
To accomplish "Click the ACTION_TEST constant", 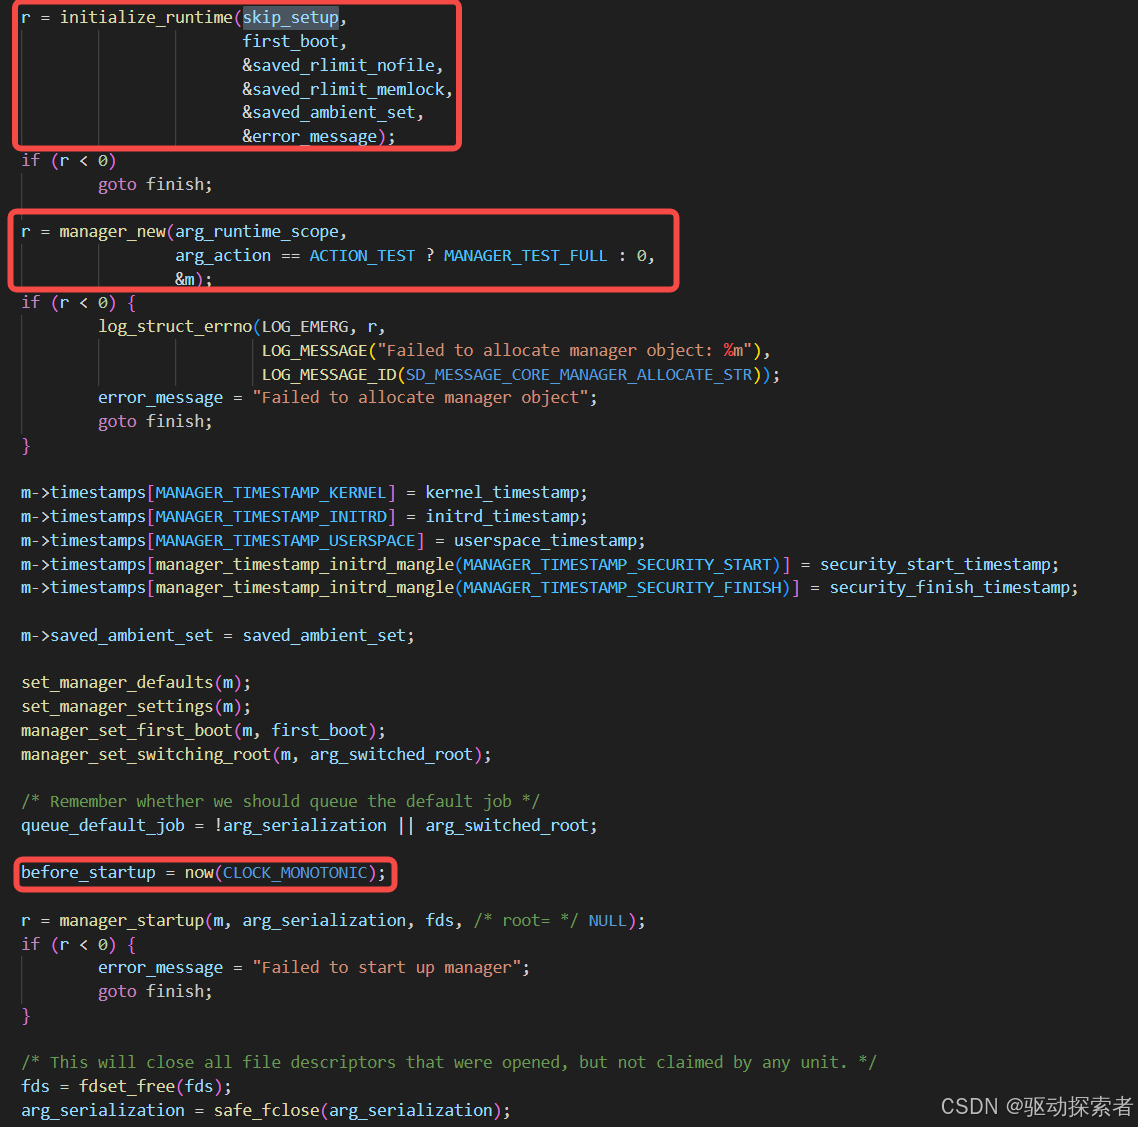I will click(362, 255).
